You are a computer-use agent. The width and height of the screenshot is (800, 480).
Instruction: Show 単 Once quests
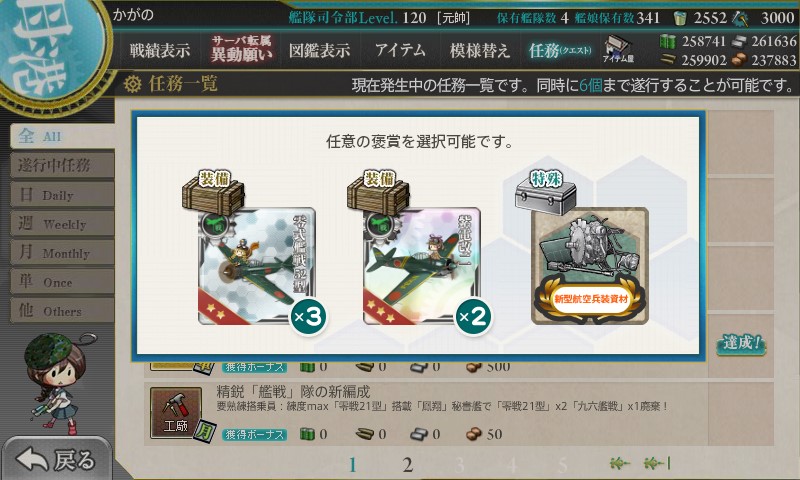[62, 282]
